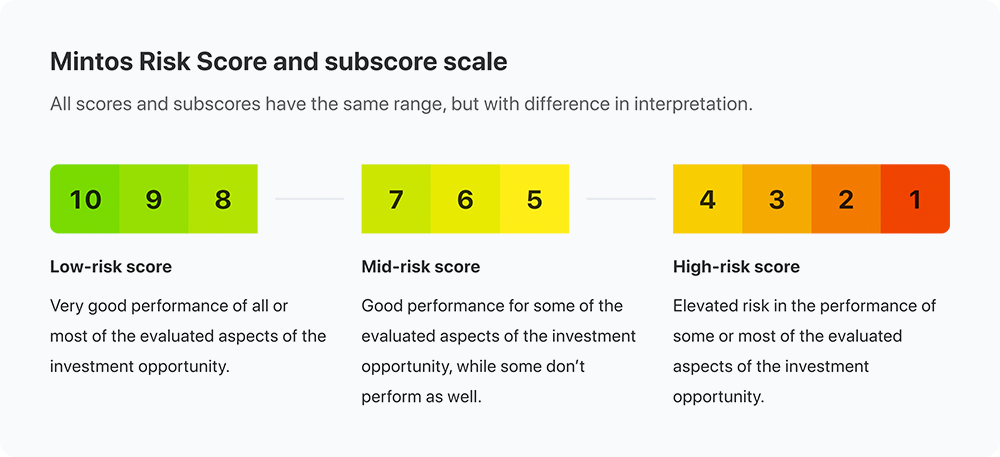1000x457 pixels.
Task: Click the divider line between 5 and 4
Action: coord(621,199)
